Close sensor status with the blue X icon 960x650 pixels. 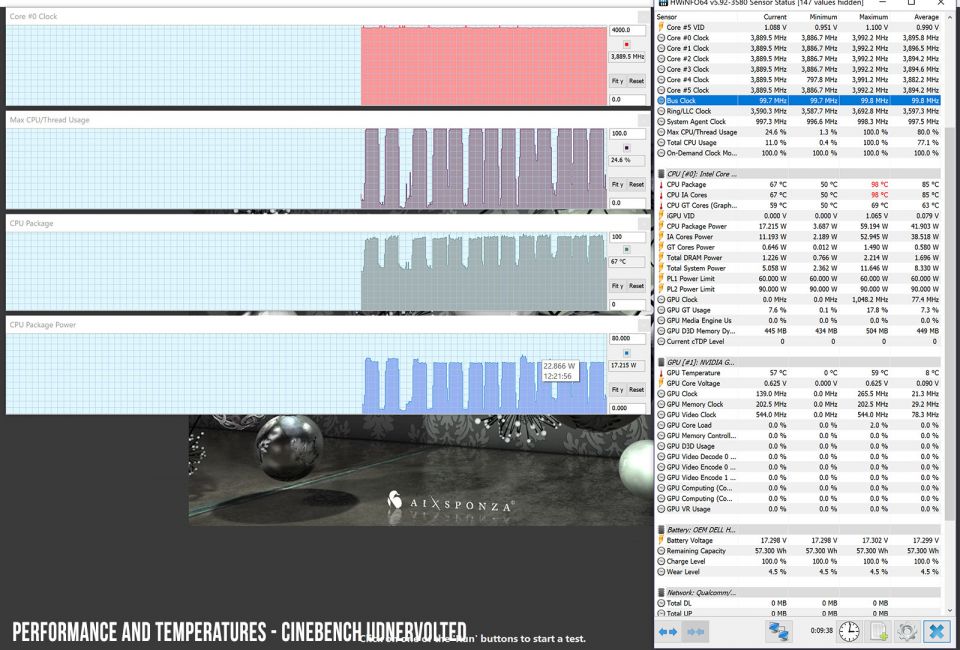coord(936,631)
